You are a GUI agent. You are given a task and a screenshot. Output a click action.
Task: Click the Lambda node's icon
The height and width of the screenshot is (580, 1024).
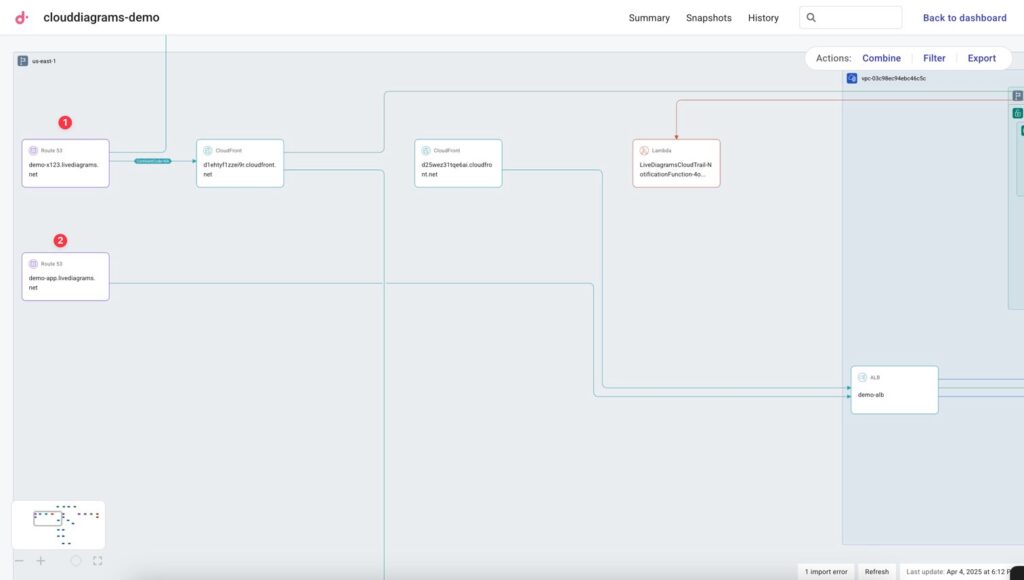click(644, 150)
